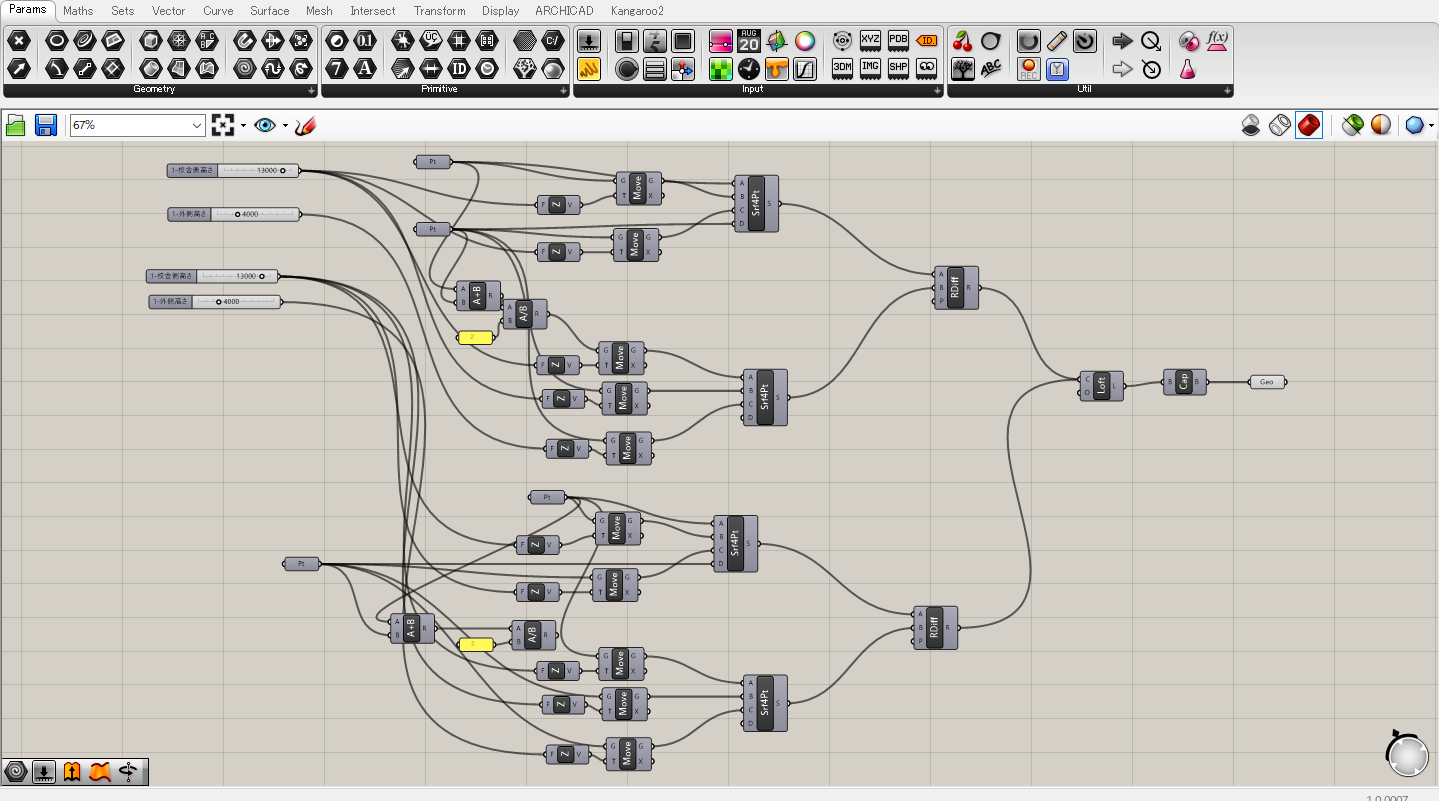This screenshot has width=1439, height=801.
Task: Activate the sketch brush tool icon
Action: coord(305,125)
